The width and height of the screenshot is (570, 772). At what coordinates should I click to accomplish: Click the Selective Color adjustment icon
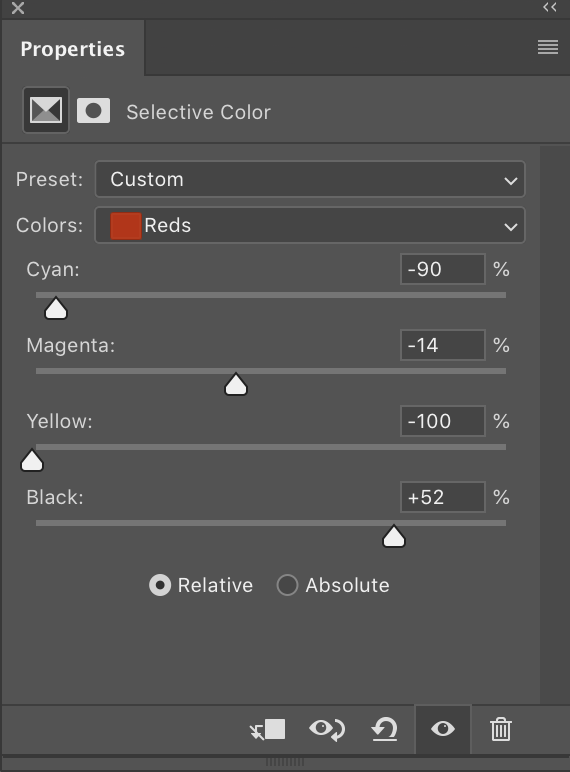coord(46,110)
